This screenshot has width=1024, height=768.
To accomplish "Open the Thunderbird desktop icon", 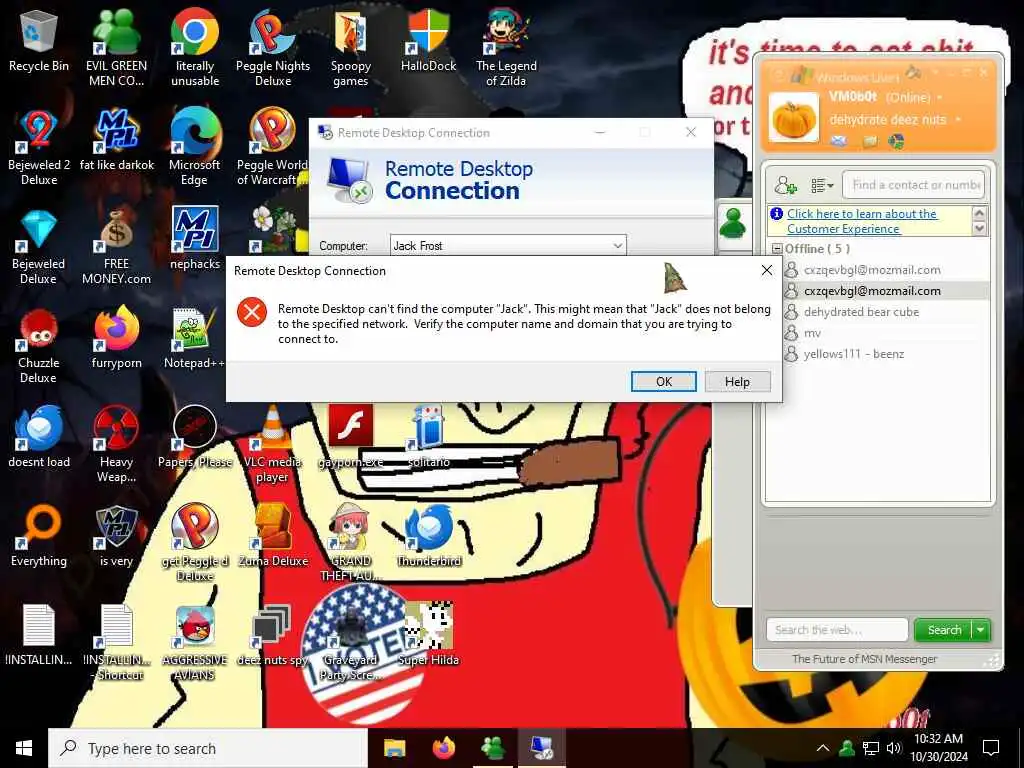I will click(x=428, y=537).
